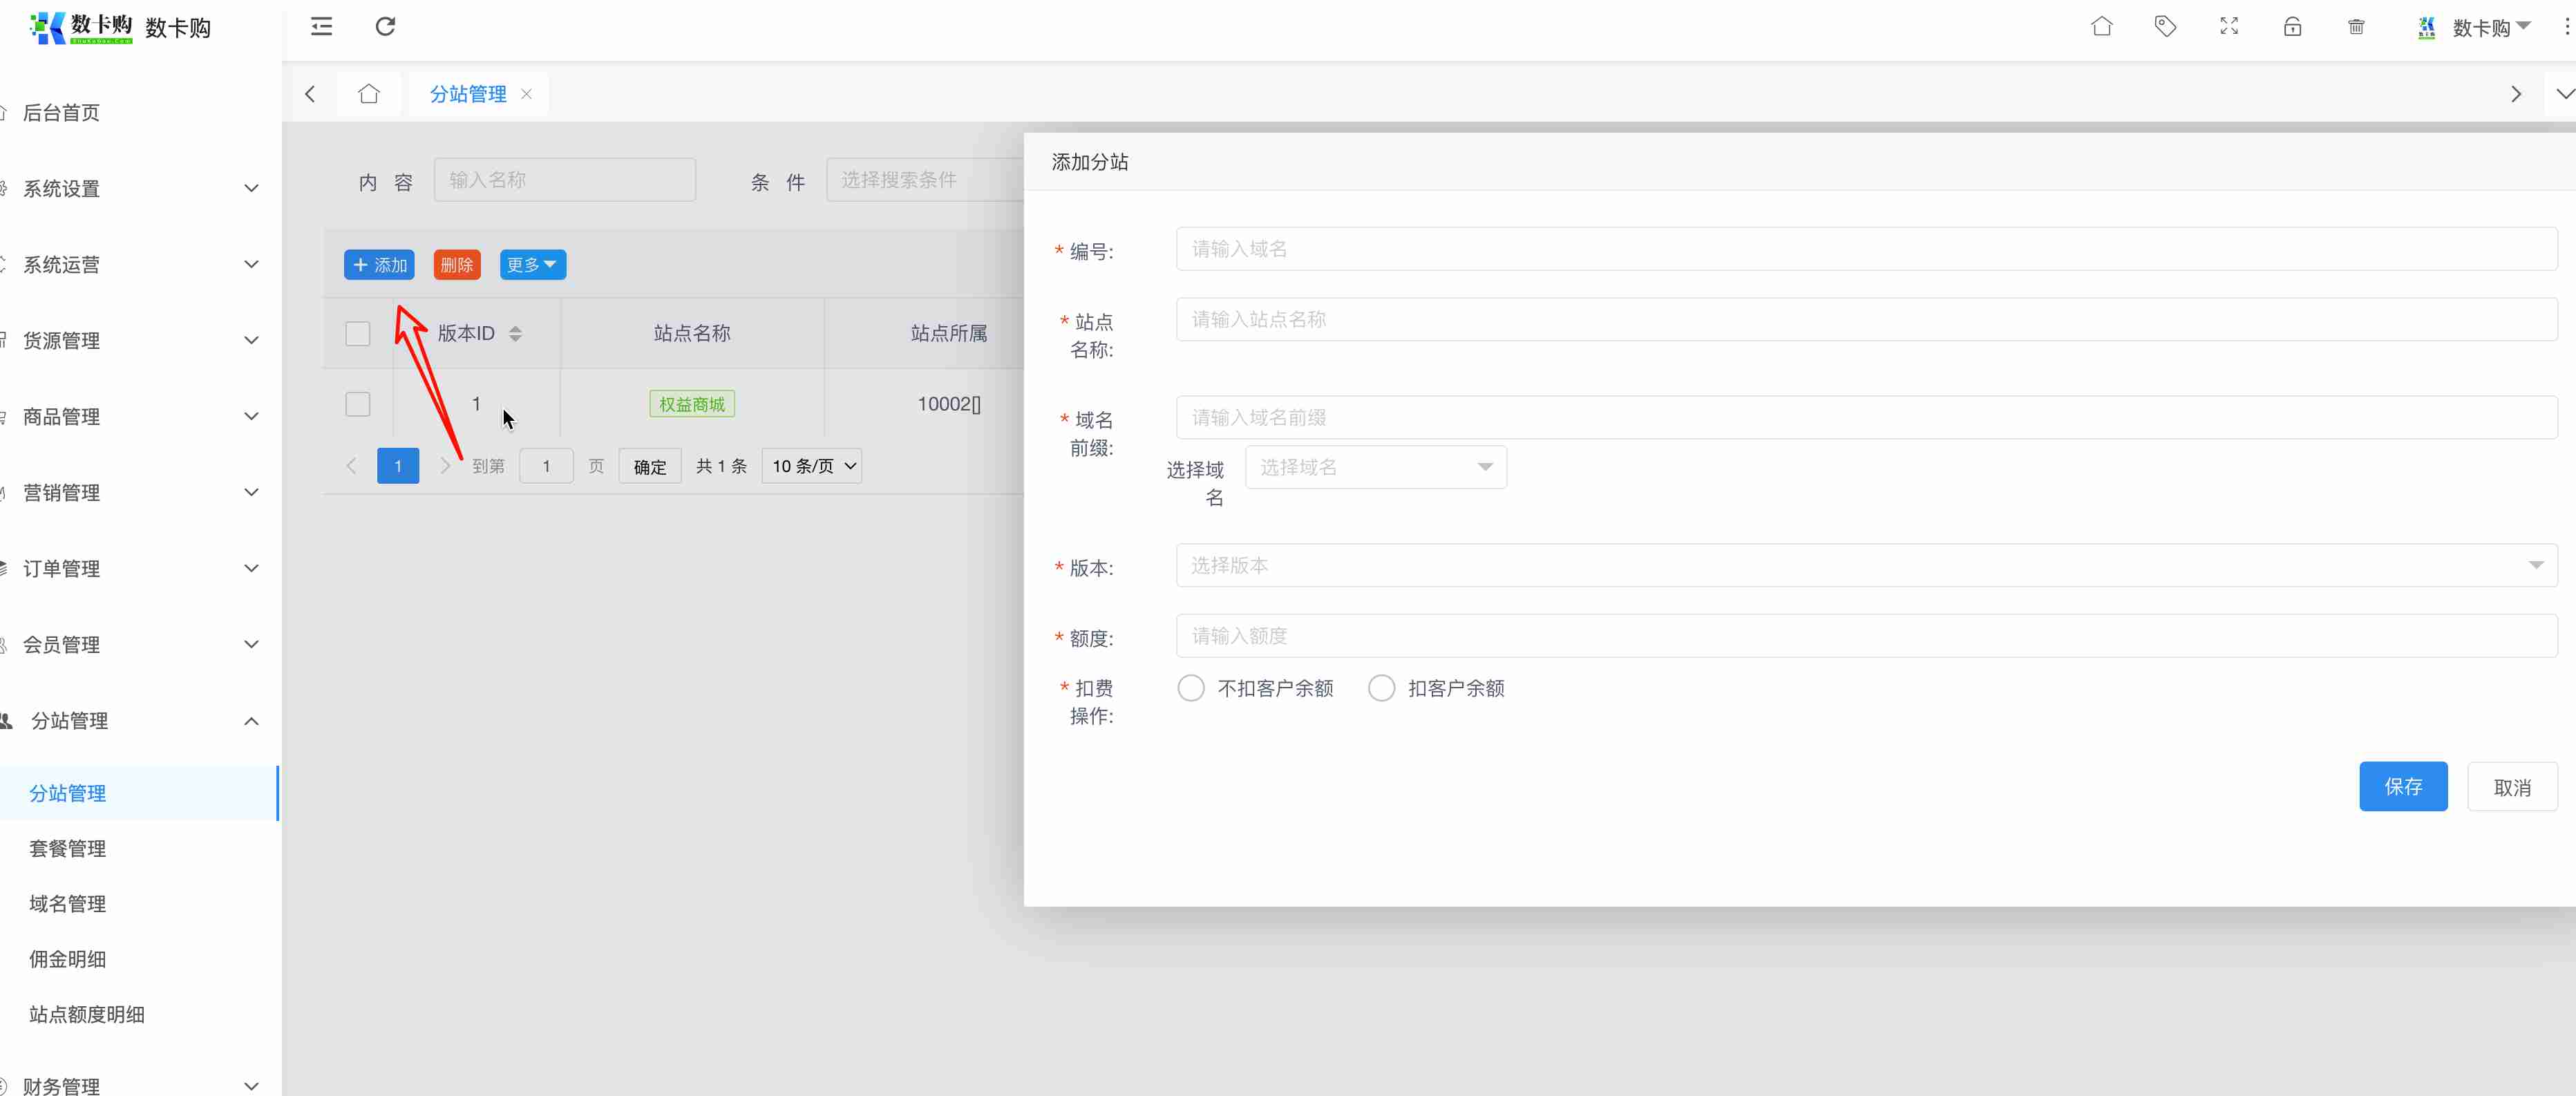Select the 不扣客户余额 radio option

click(x=1190, y=688)
